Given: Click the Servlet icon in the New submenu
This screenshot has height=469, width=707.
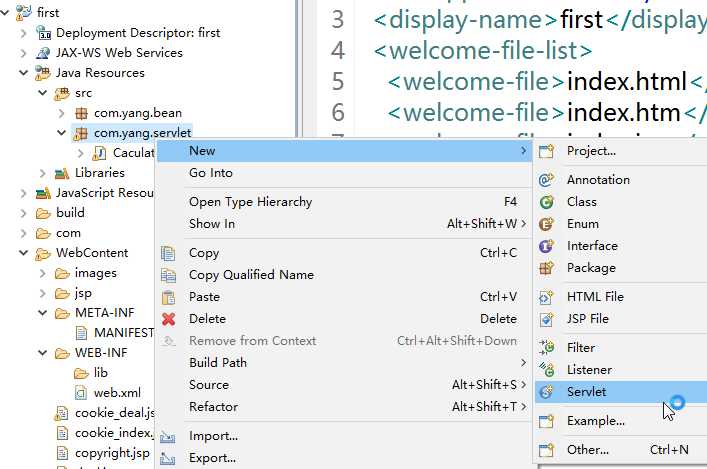Looking at the screenshot, I should 546,391.
